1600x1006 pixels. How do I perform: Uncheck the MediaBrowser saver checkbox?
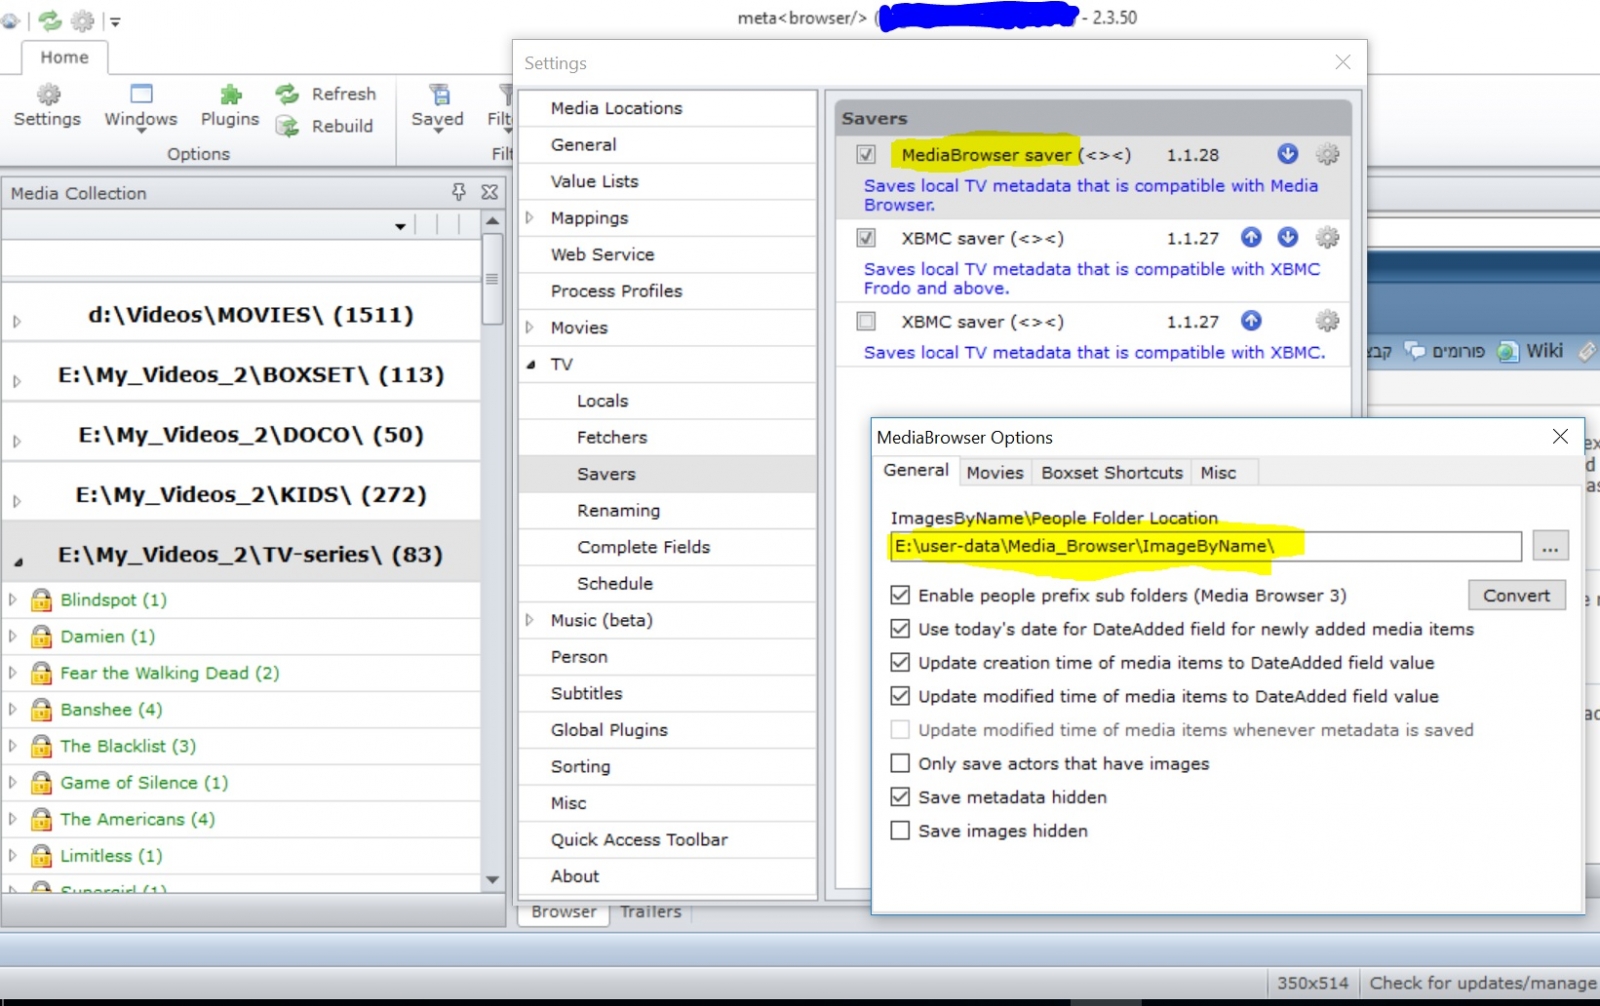[x=866, y=154]
